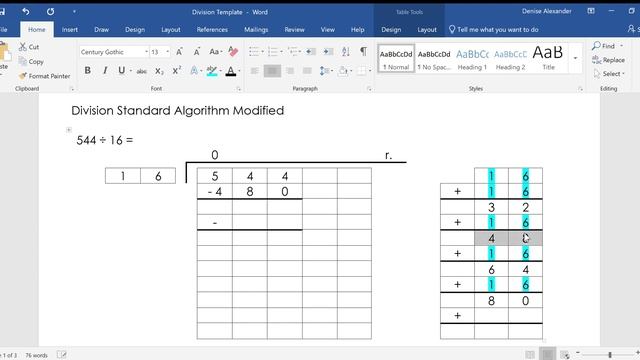Open the Insert tab
Screen dimensions: 640x360
pos(70,29)
